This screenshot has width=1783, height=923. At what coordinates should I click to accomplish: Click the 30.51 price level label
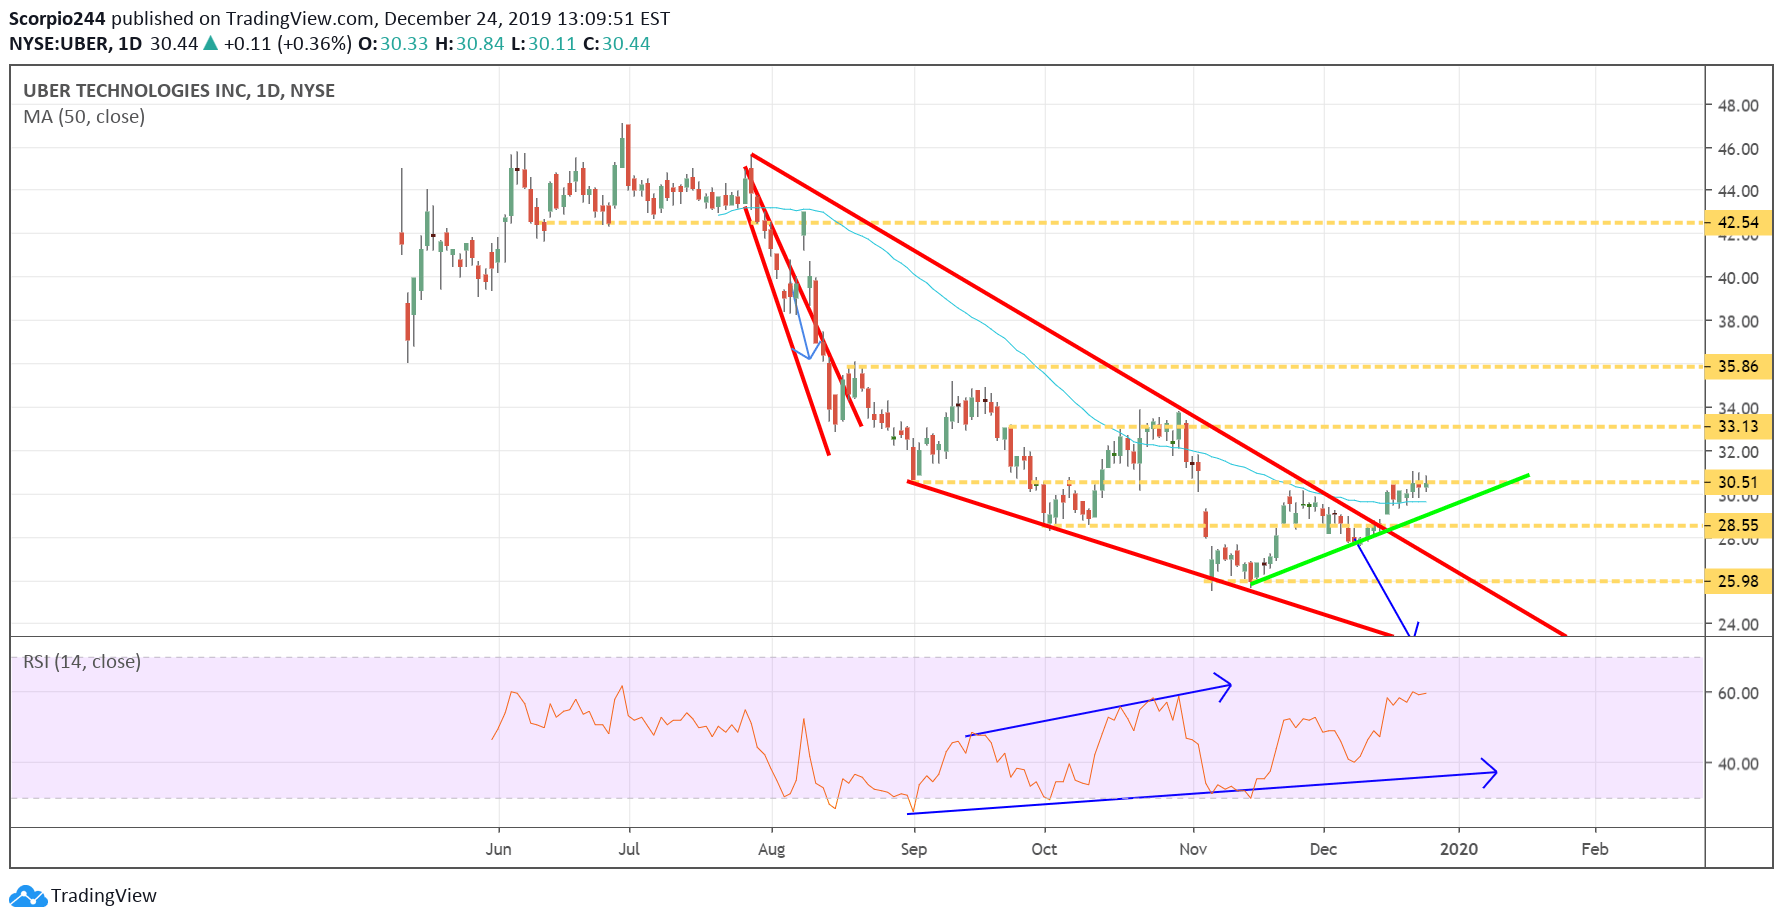coord(1738,483)
